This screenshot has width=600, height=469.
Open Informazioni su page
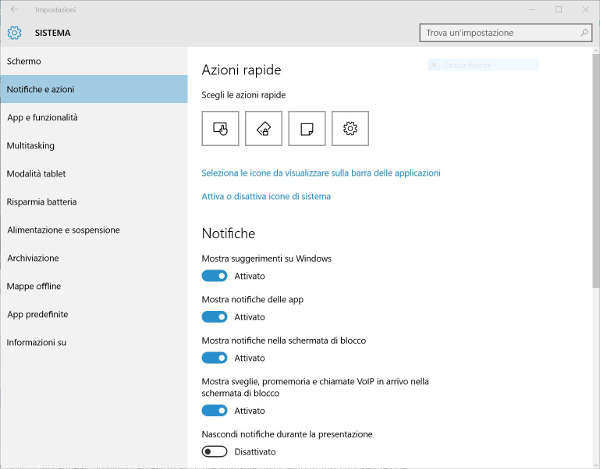click(36, 342)
